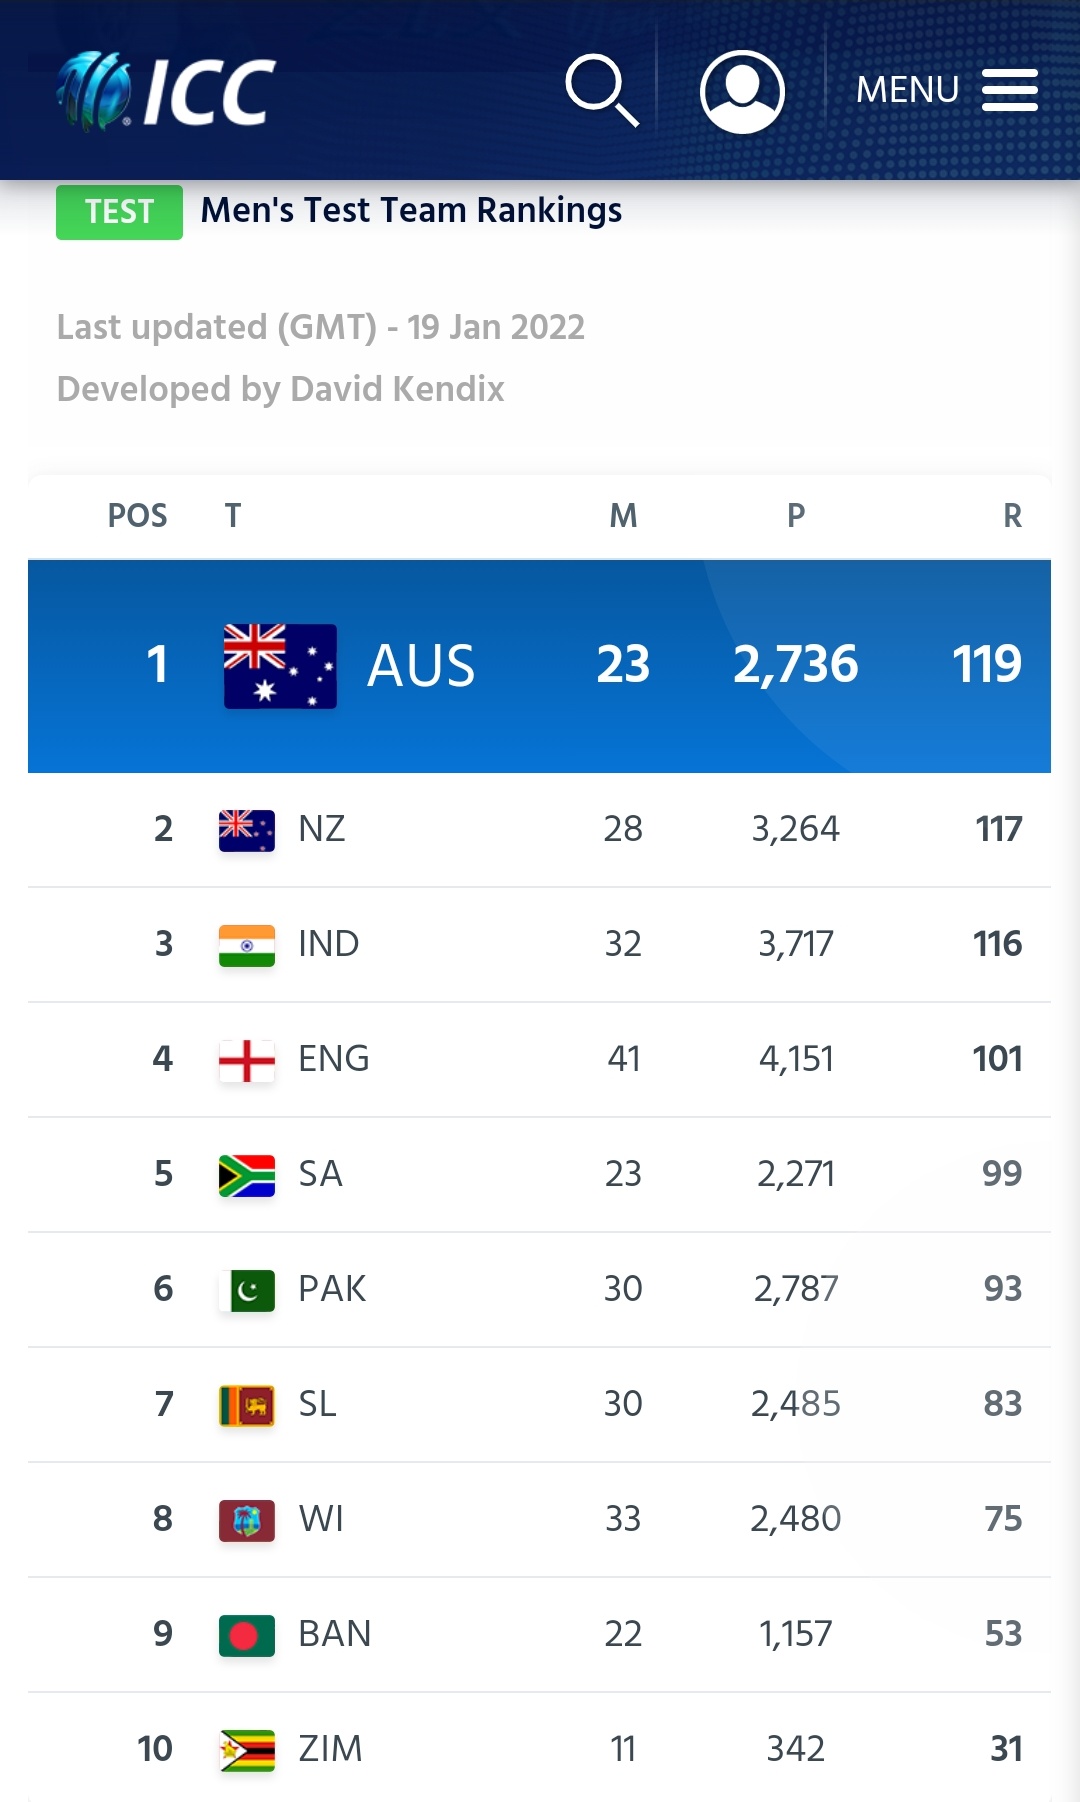Click the P points column header
The width and height of the screenshot is (1080, 1802).
click(x=796, y=516)
